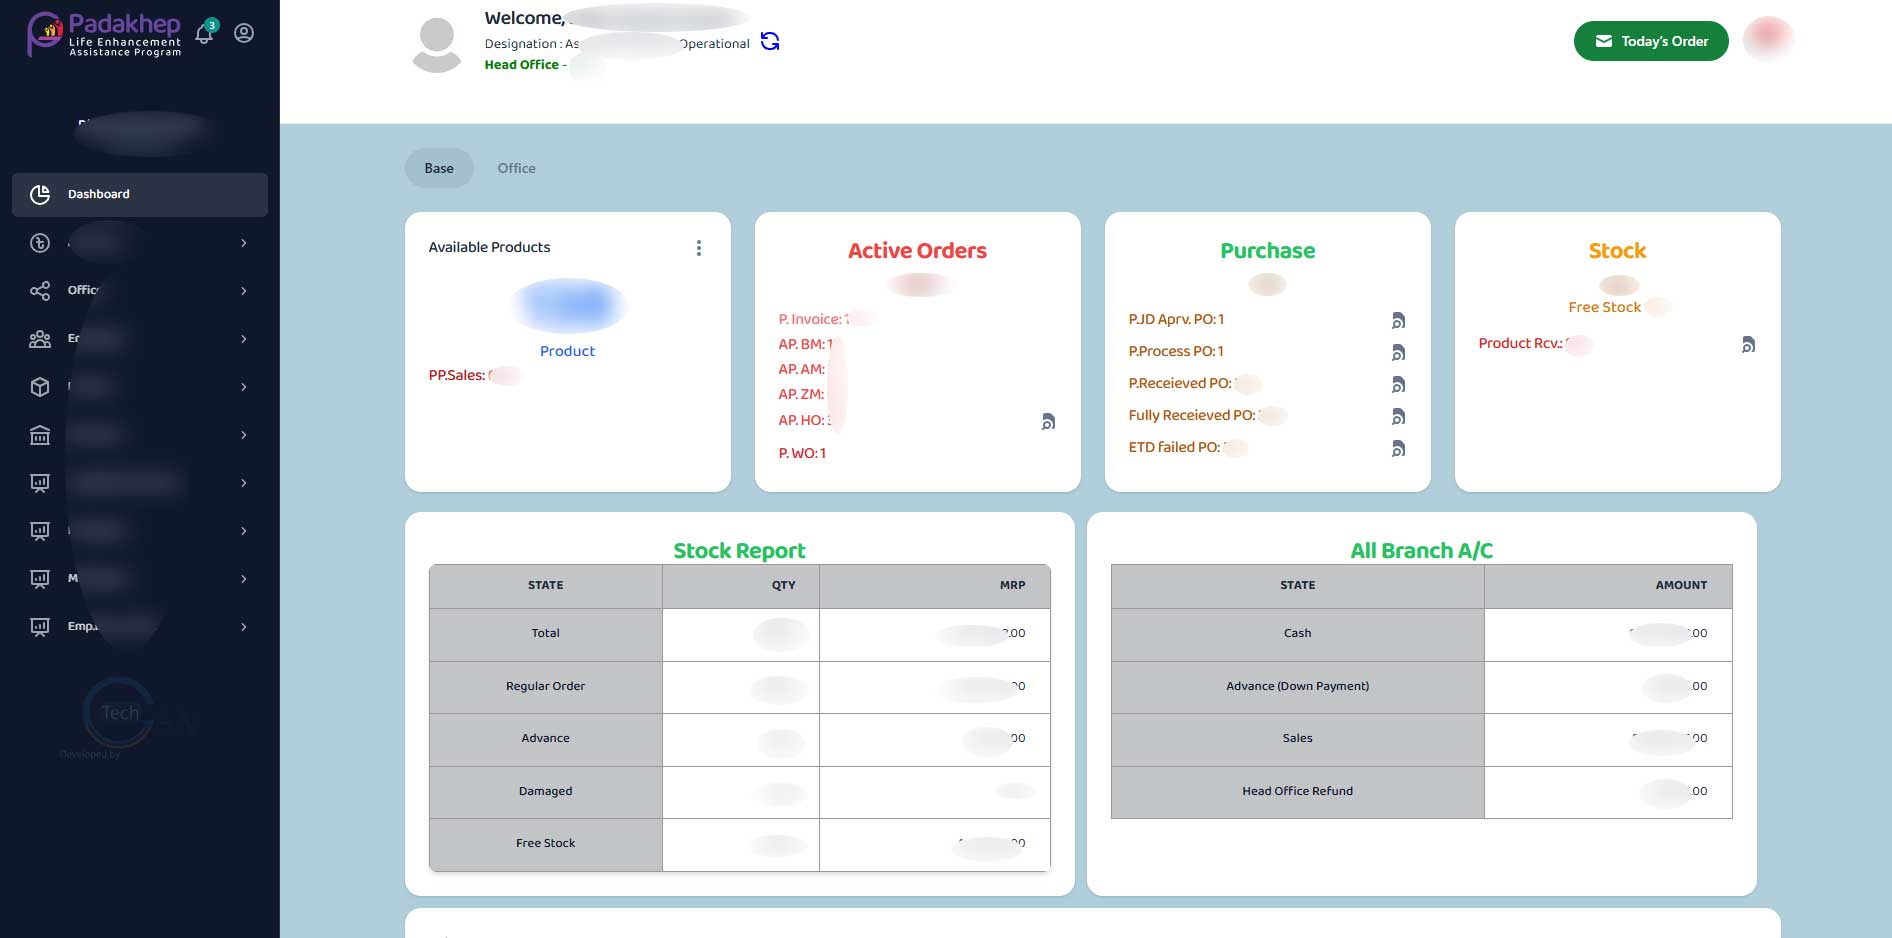The width and height of the screenshot is (1892, 938).
Task: Open details icon for Fully Received PO
Action: [1398, 417]
